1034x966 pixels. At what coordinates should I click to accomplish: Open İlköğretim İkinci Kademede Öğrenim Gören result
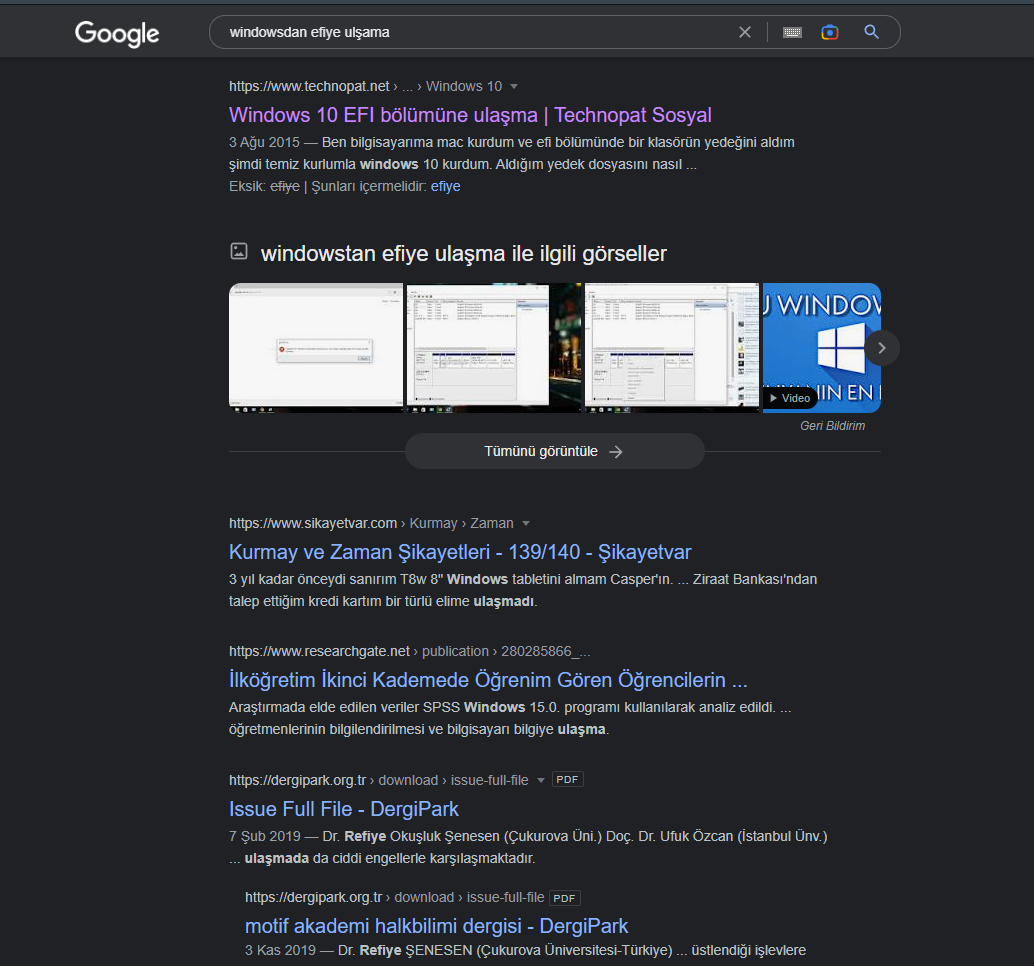[x=488, y=680]
